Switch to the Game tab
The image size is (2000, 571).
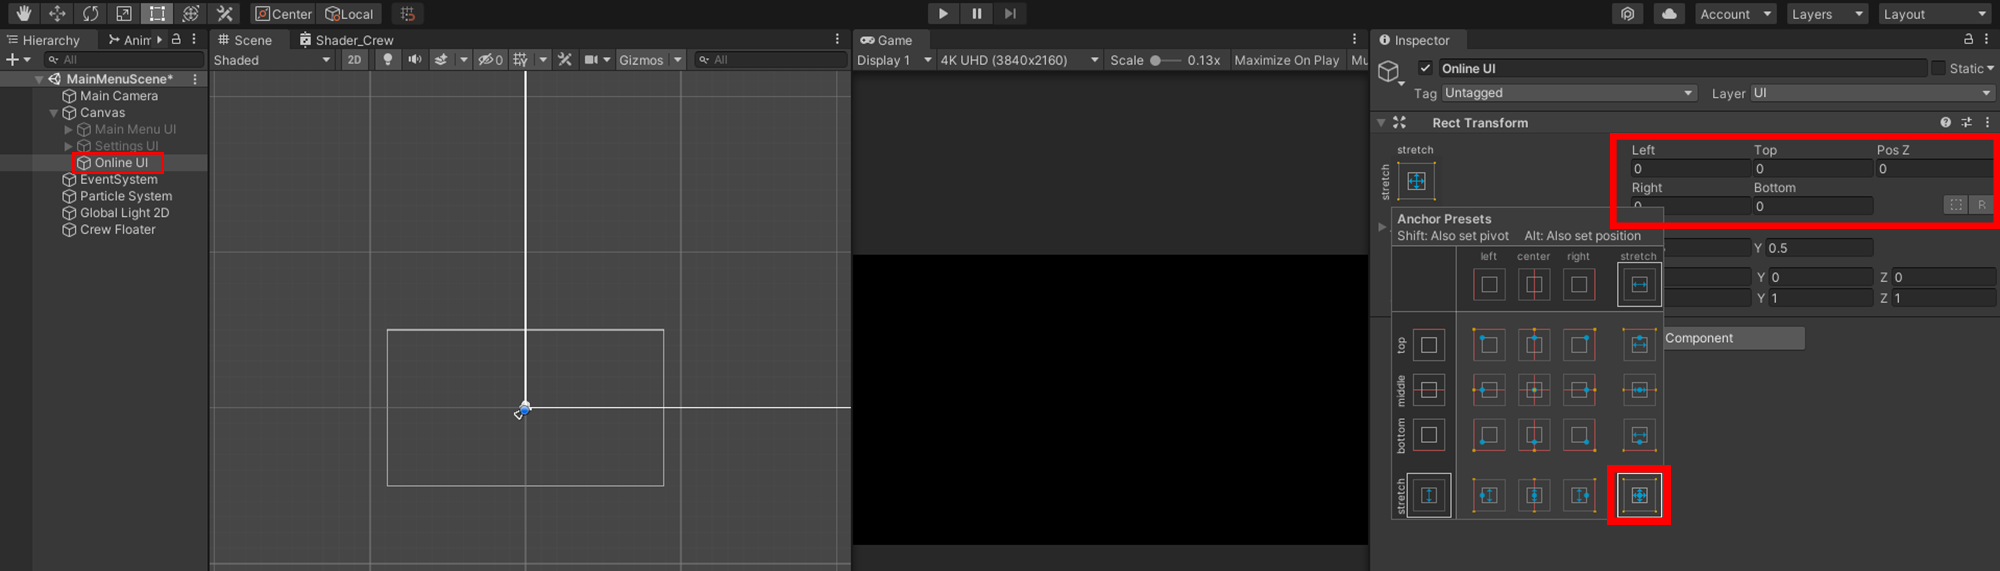[x=886, y=40]
